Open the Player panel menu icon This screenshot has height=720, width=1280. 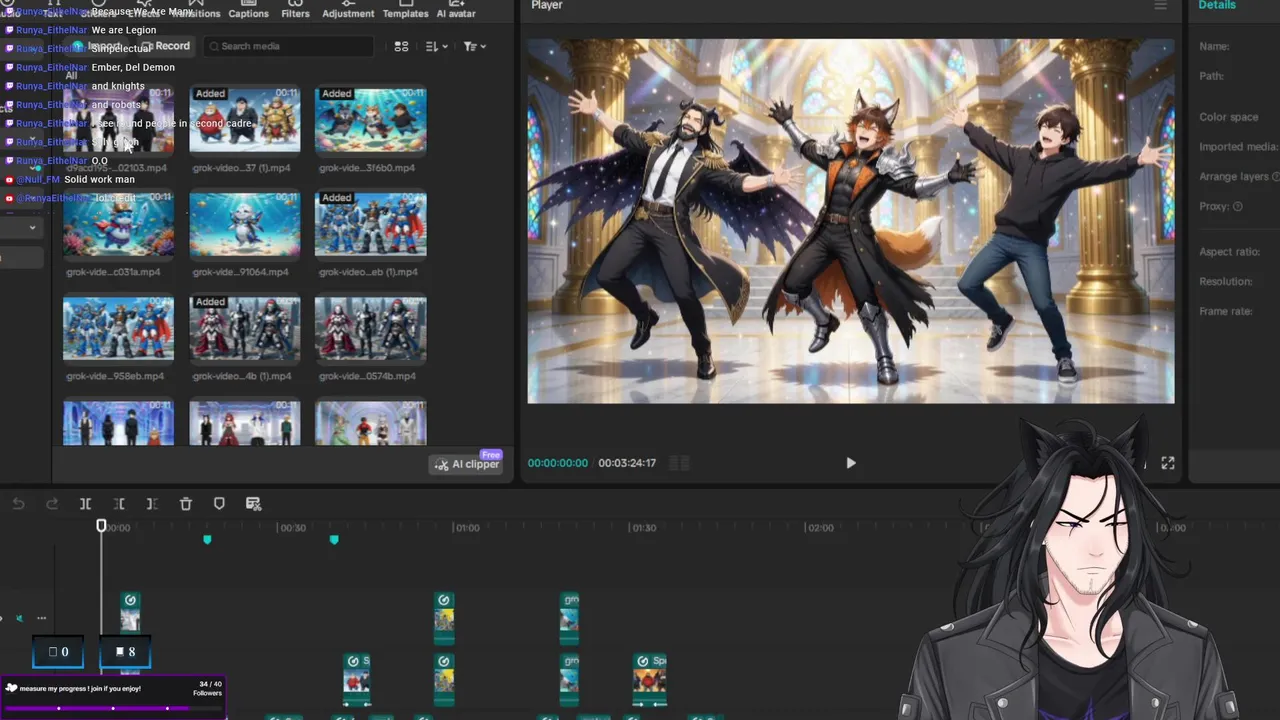coord(1160,6)
